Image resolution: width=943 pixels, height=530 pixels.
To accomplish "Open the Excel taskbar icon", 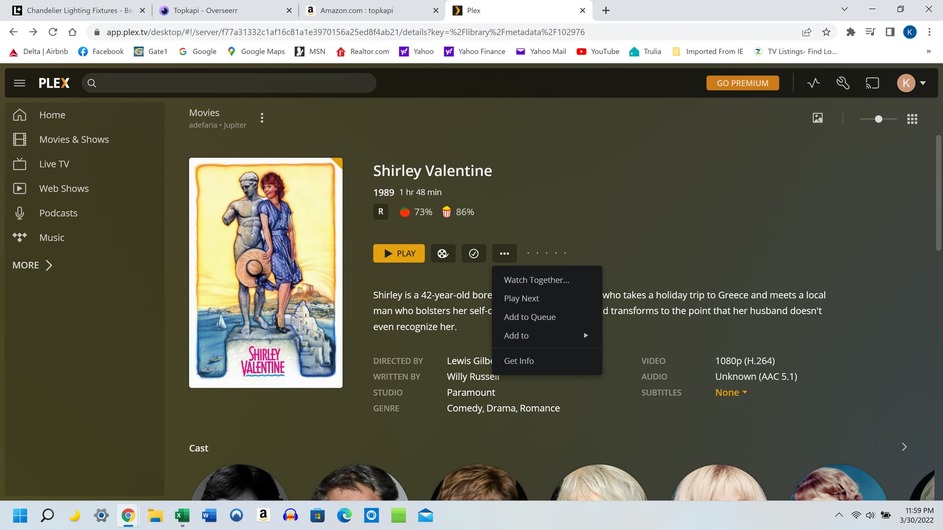I will coord(182,516).
